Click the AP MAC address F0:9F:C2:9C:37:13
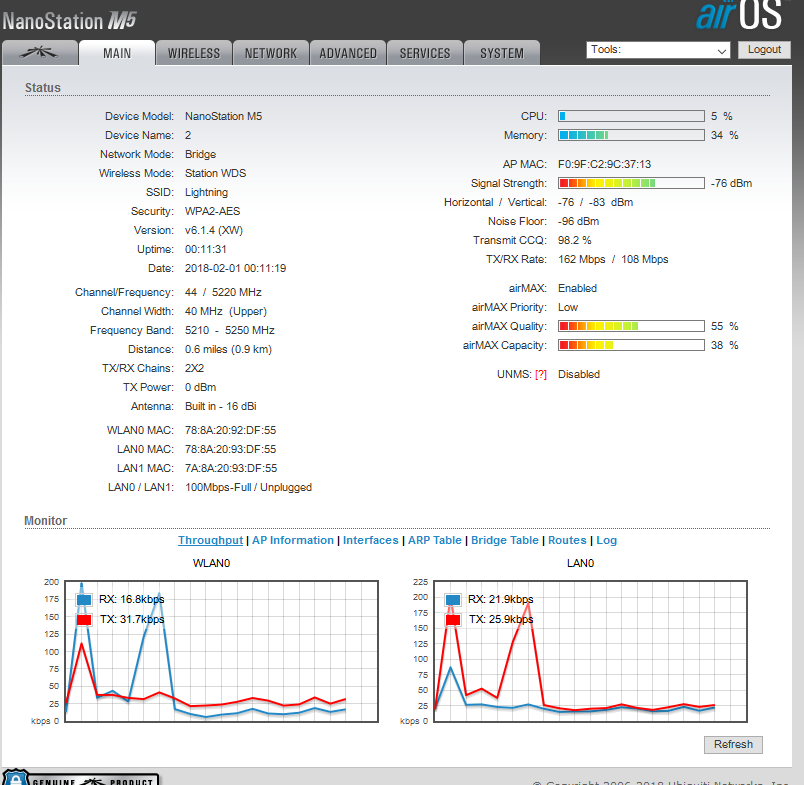This screenshot has width=804, height=785. tap(605, 165)
